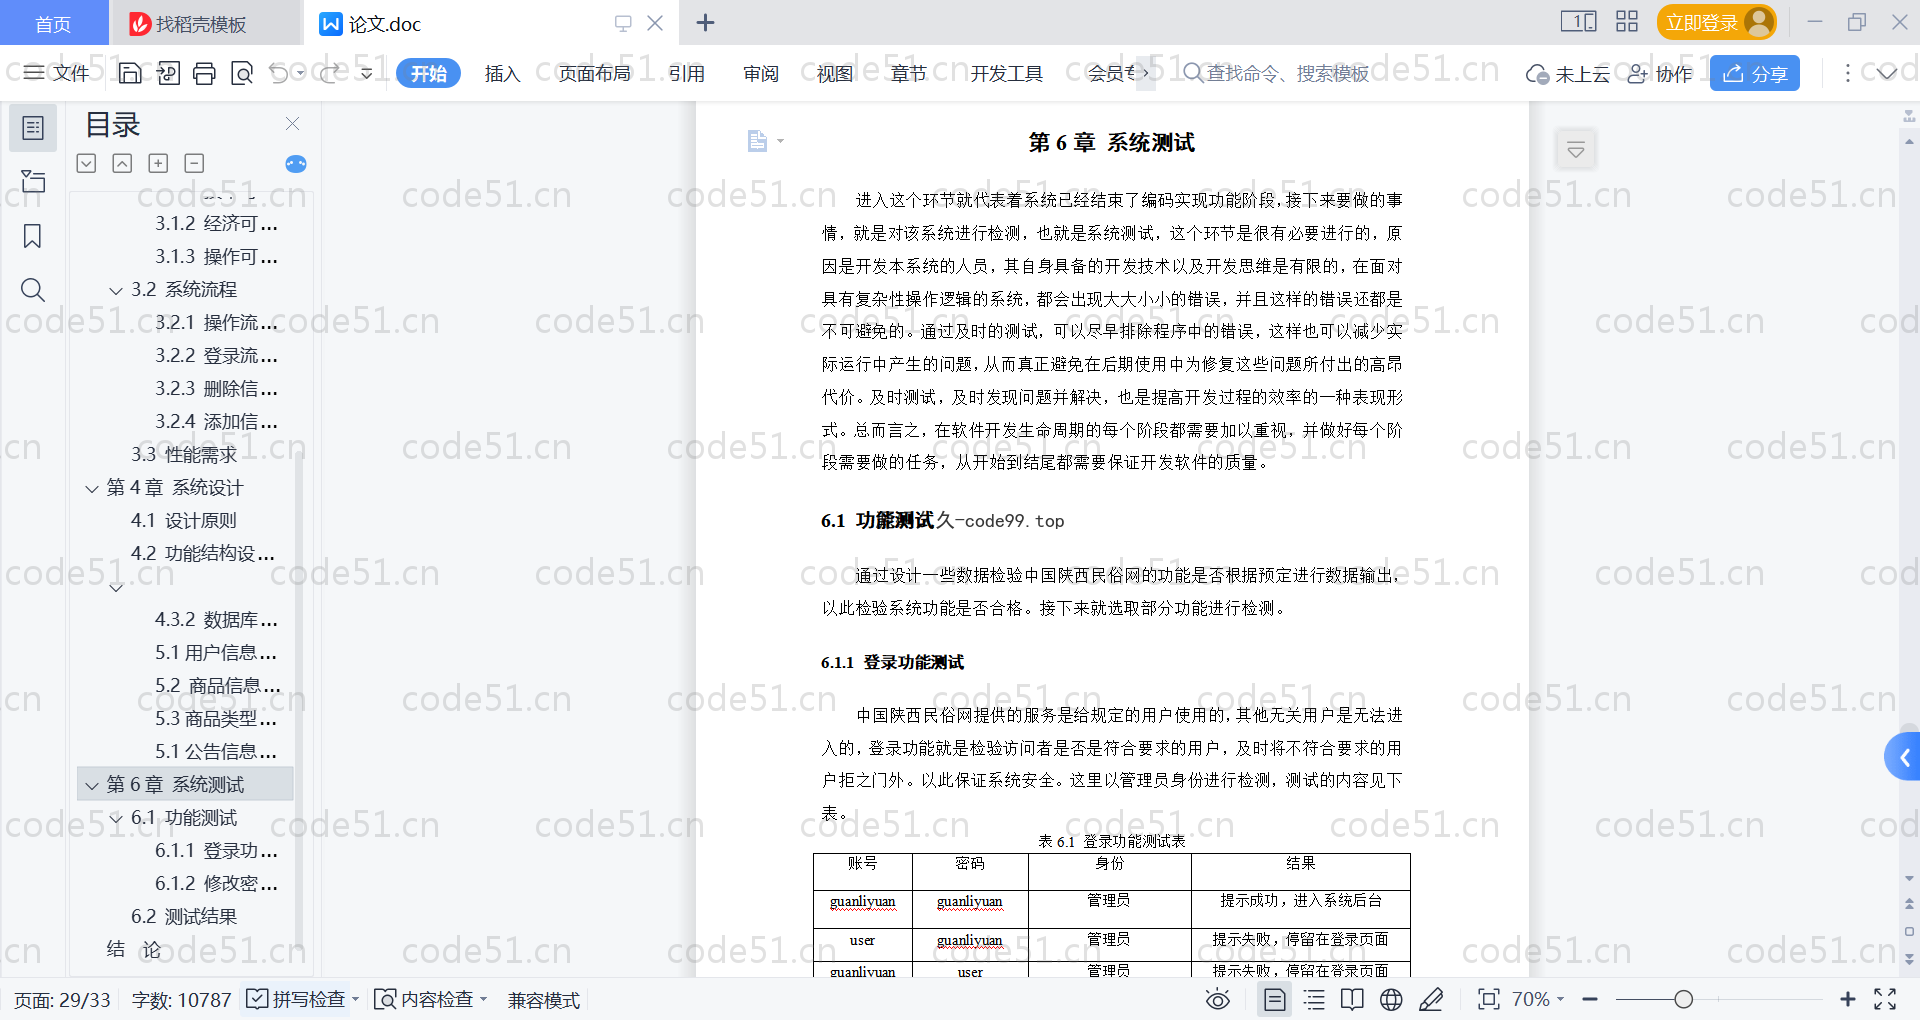The image size is (1920, 1020).
Task: Open Print Preview icon
Action: coord(242,73)
